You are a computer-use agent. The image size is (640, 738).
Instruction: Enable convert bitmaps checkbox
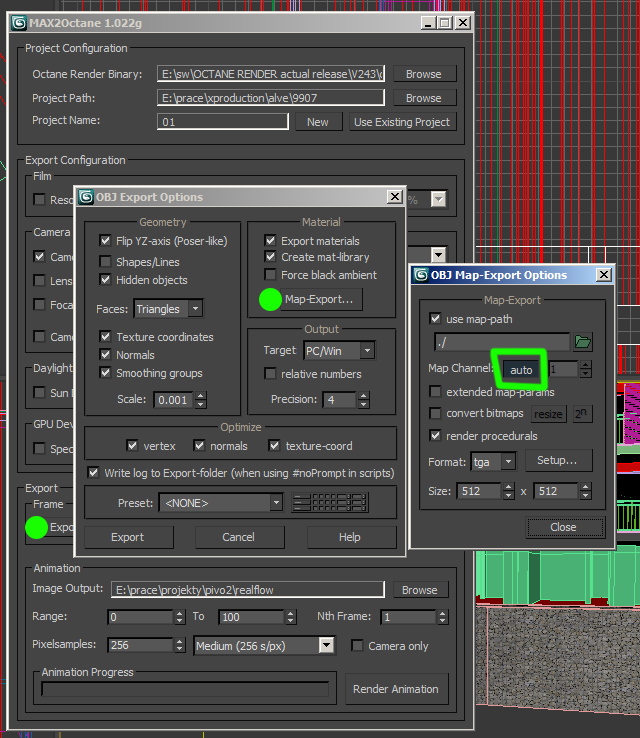coord(435,413)
